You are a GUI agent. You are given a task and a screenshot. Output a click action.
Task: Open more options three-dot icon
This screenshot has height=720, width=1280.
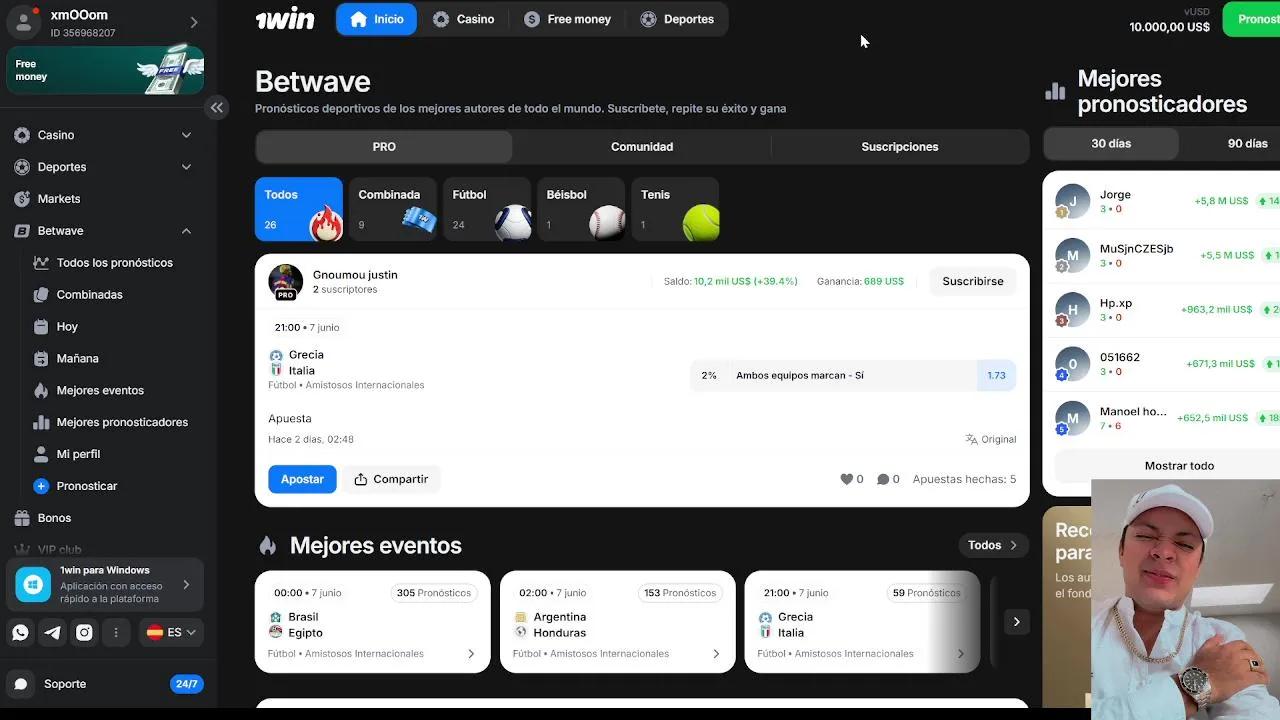pos(116,632)
